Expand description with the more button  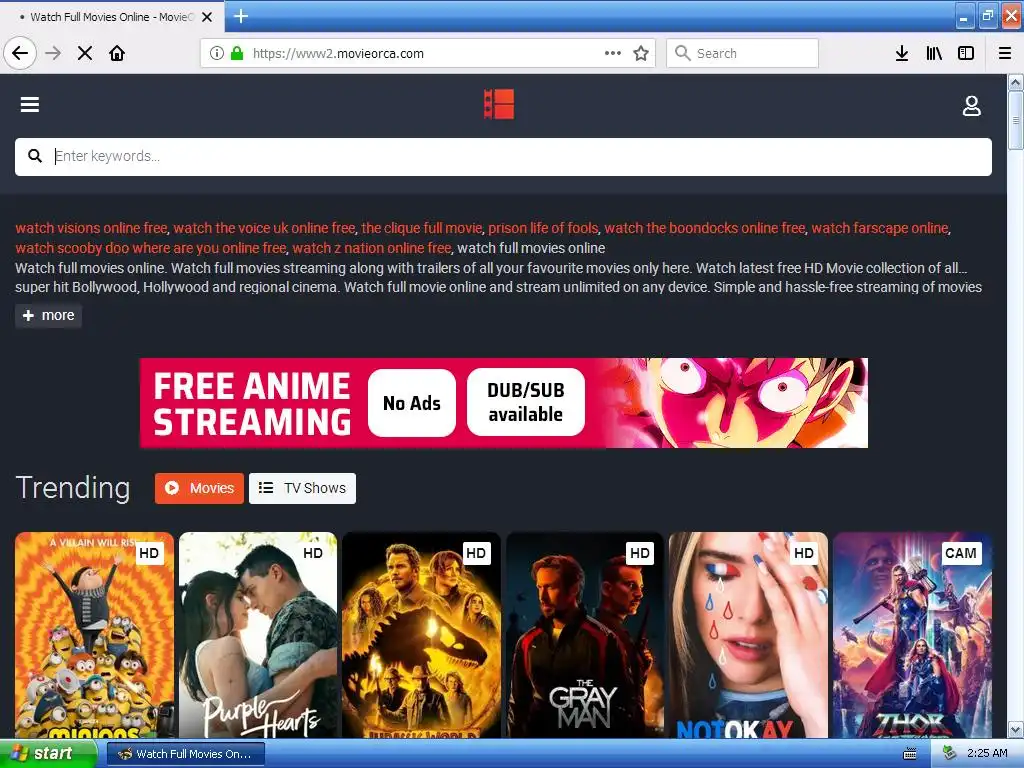click(x=48, y=315)
